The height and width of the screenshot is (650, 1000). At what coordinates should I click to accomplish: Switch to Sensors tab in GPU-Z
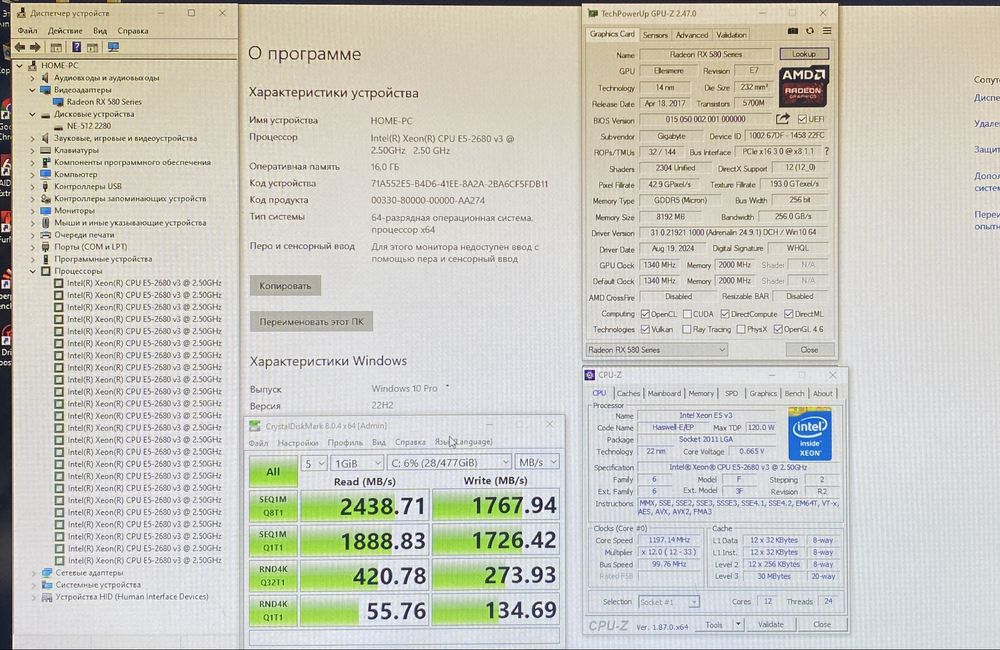point(655,35)
